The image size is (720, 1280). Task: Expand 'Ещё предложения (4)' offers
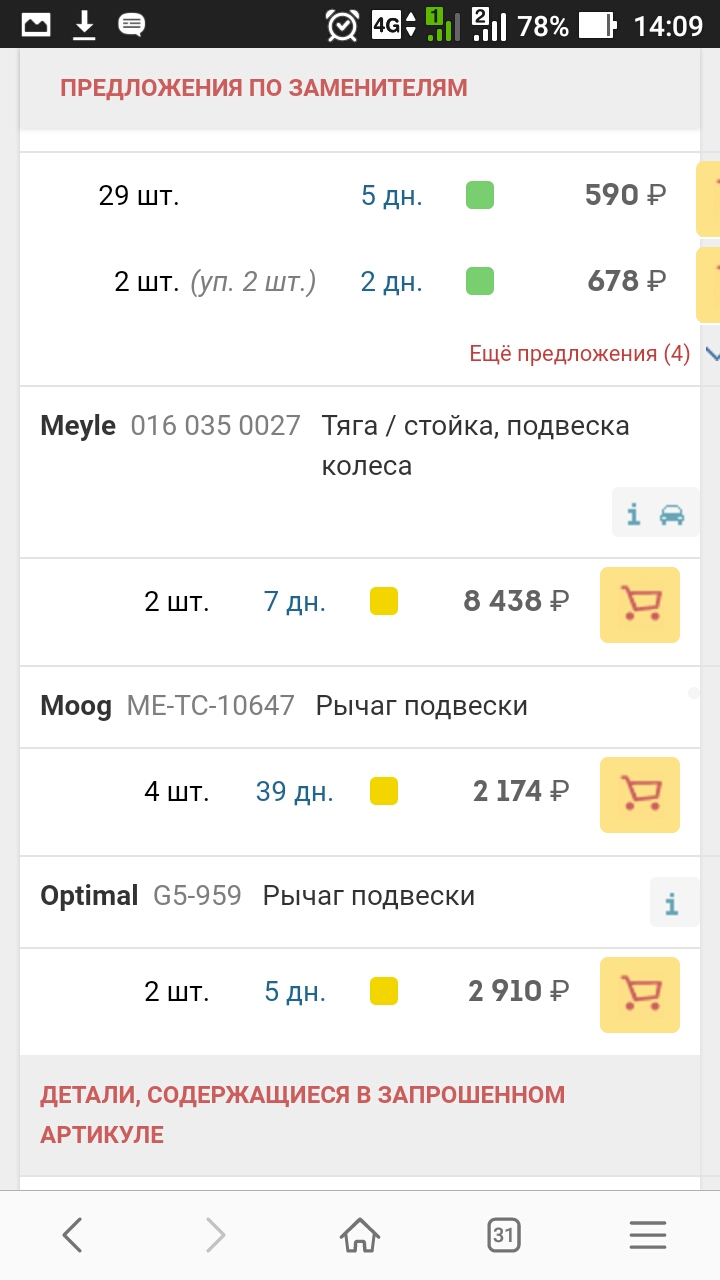[x=580, y=354]
